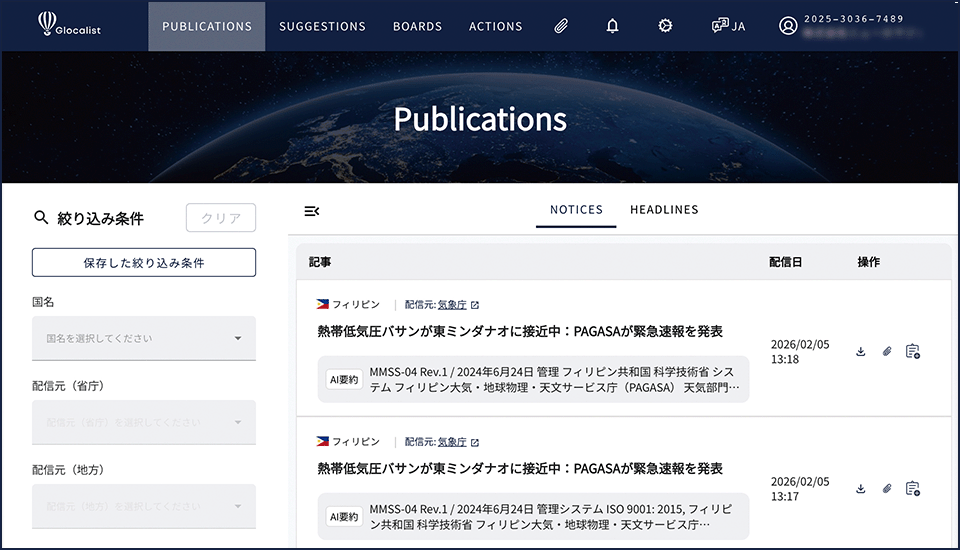Open 保存した絞り込み条件 saved filters
Viewport: 960px width, 550px height.
[x=144, y=263]
